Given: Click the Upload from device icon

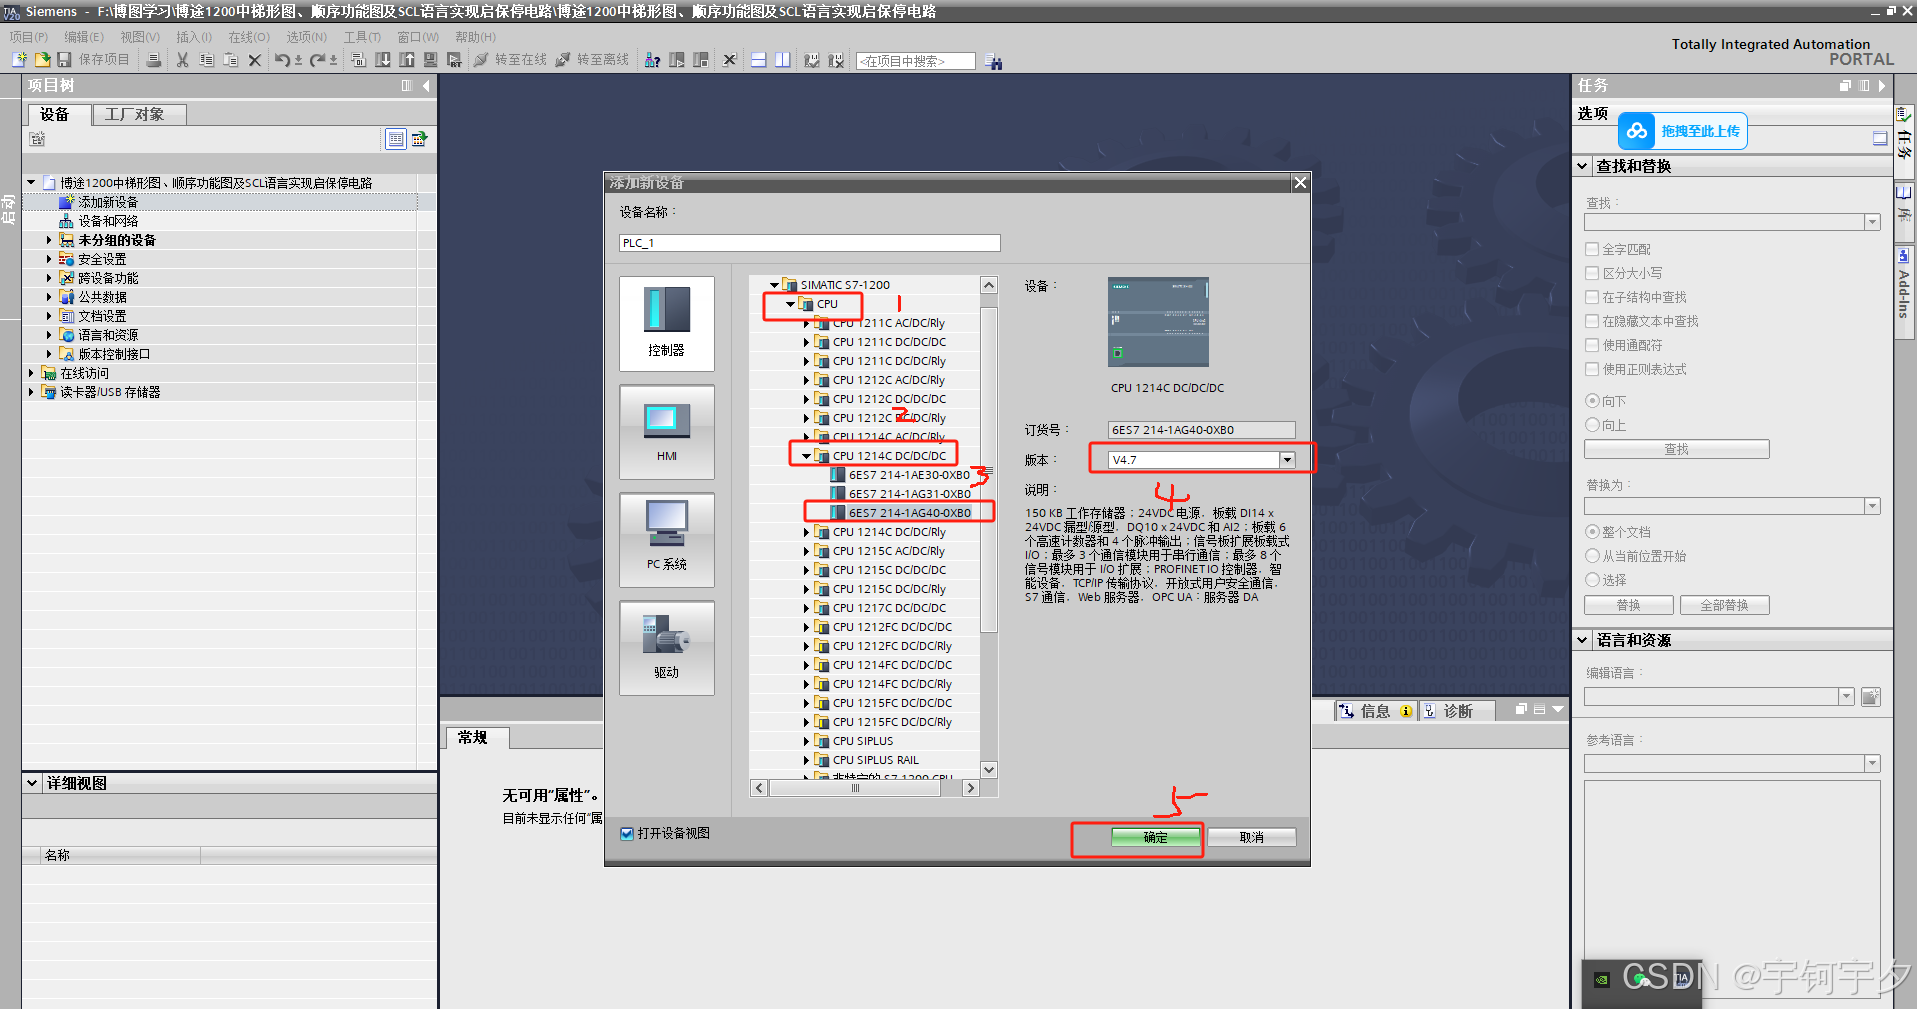Looking at the screenshot, I should [407, 60].
